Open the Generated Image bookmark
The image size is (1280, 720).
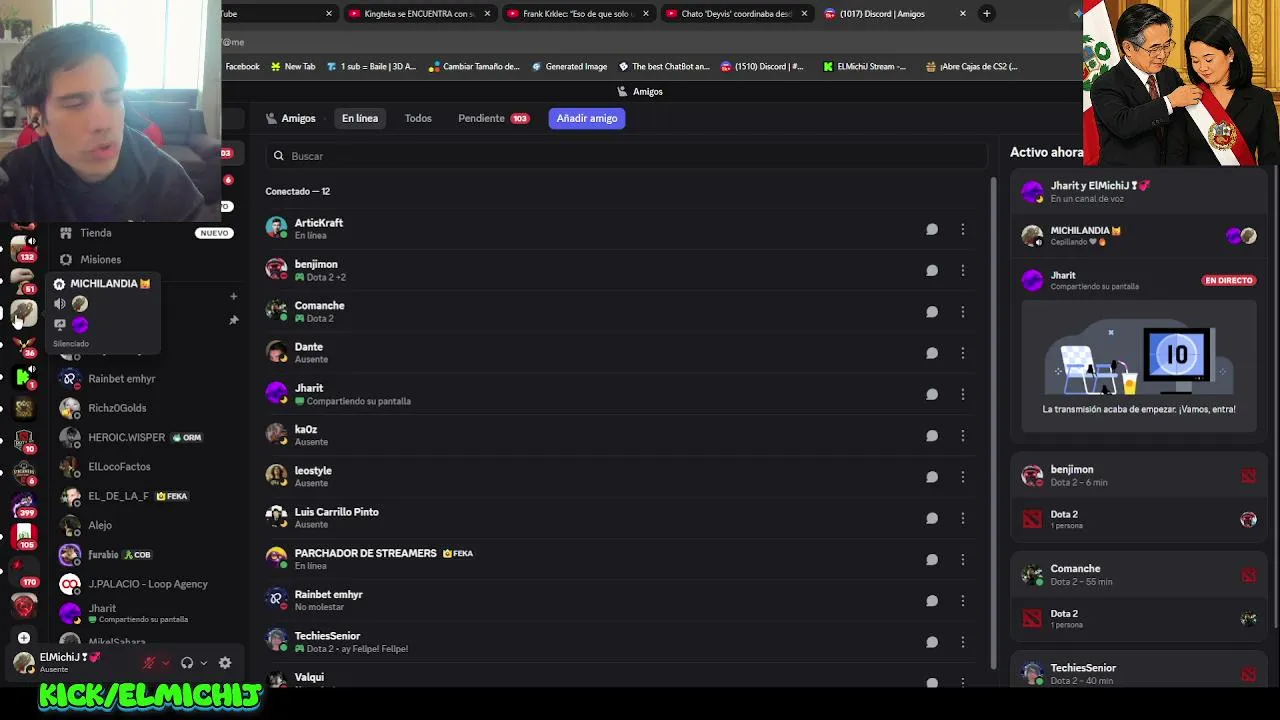[569, 67]
